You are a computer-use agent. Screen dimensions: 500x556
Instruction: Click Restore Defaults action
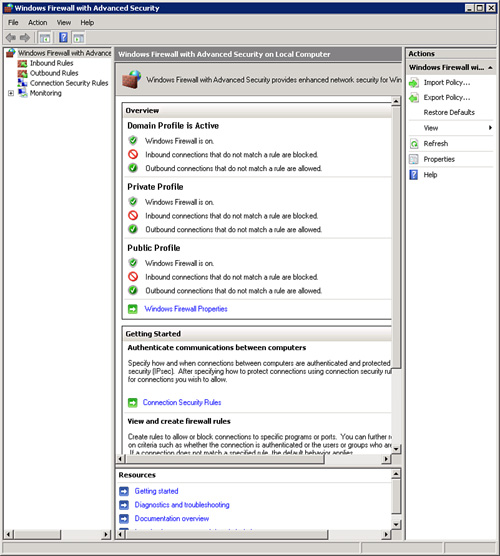click(449, 112)
